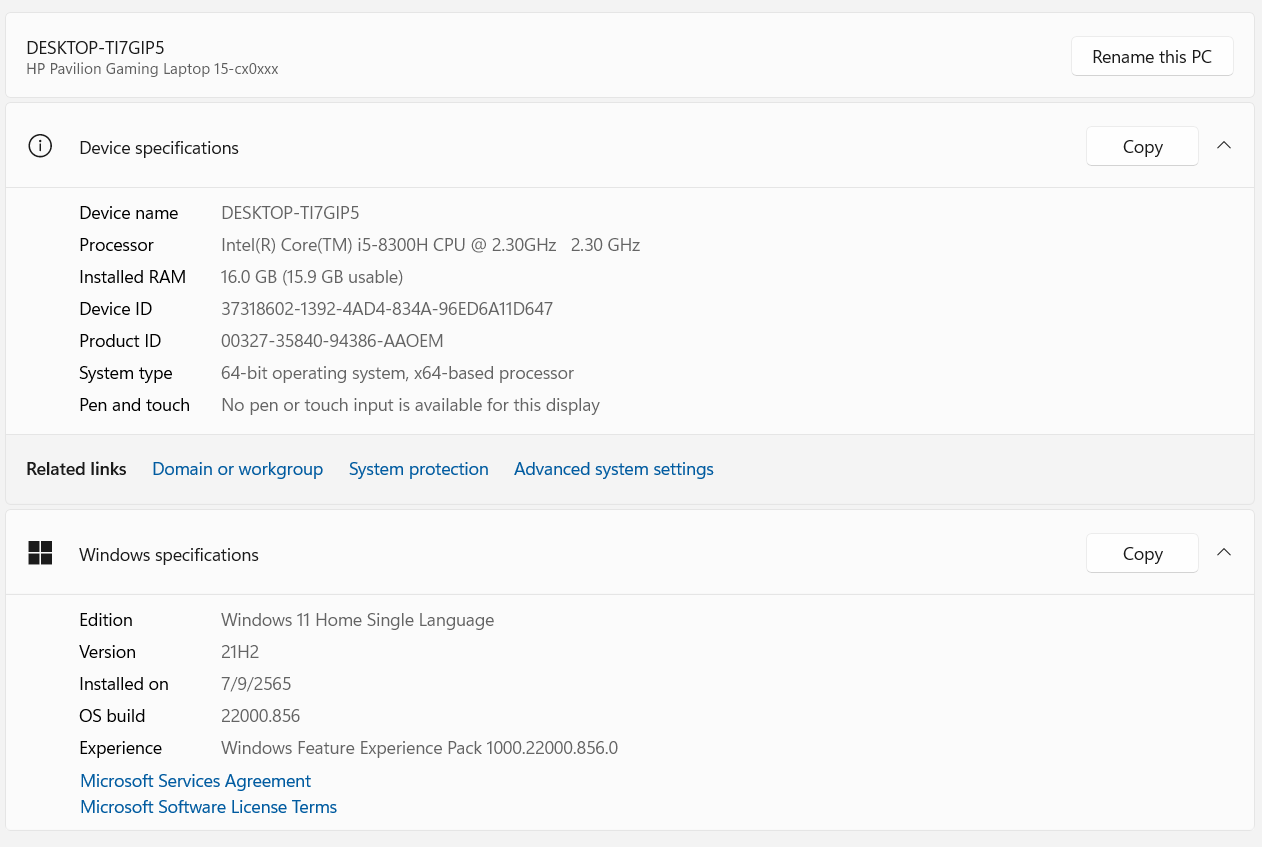The image size is (1262, 847).
Task: Click the Product ID value 00327-35840-94386-AAOEM
Action: 332,341
